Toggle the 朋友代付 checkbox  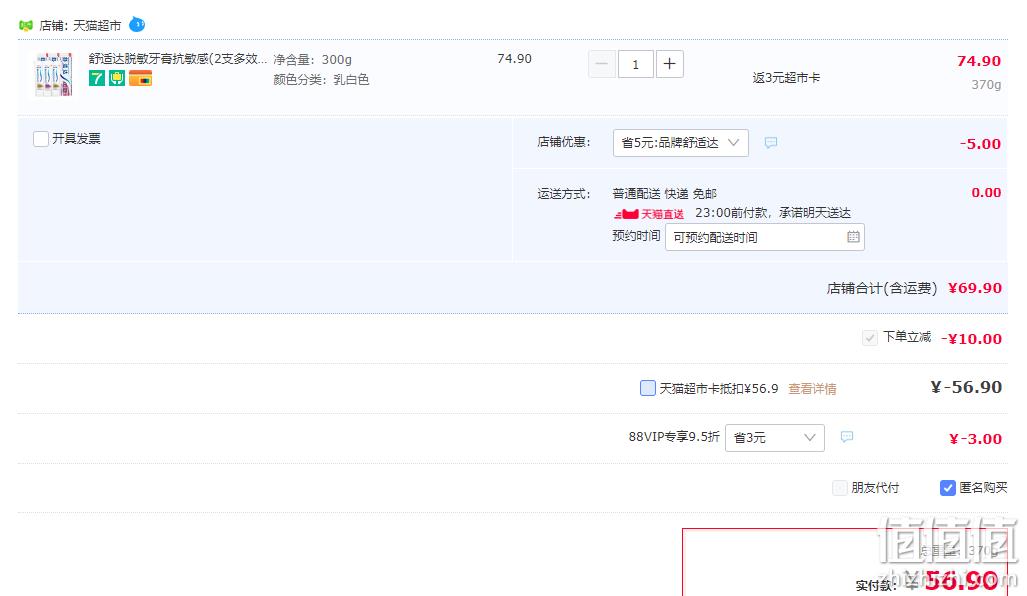pos(840,488)
